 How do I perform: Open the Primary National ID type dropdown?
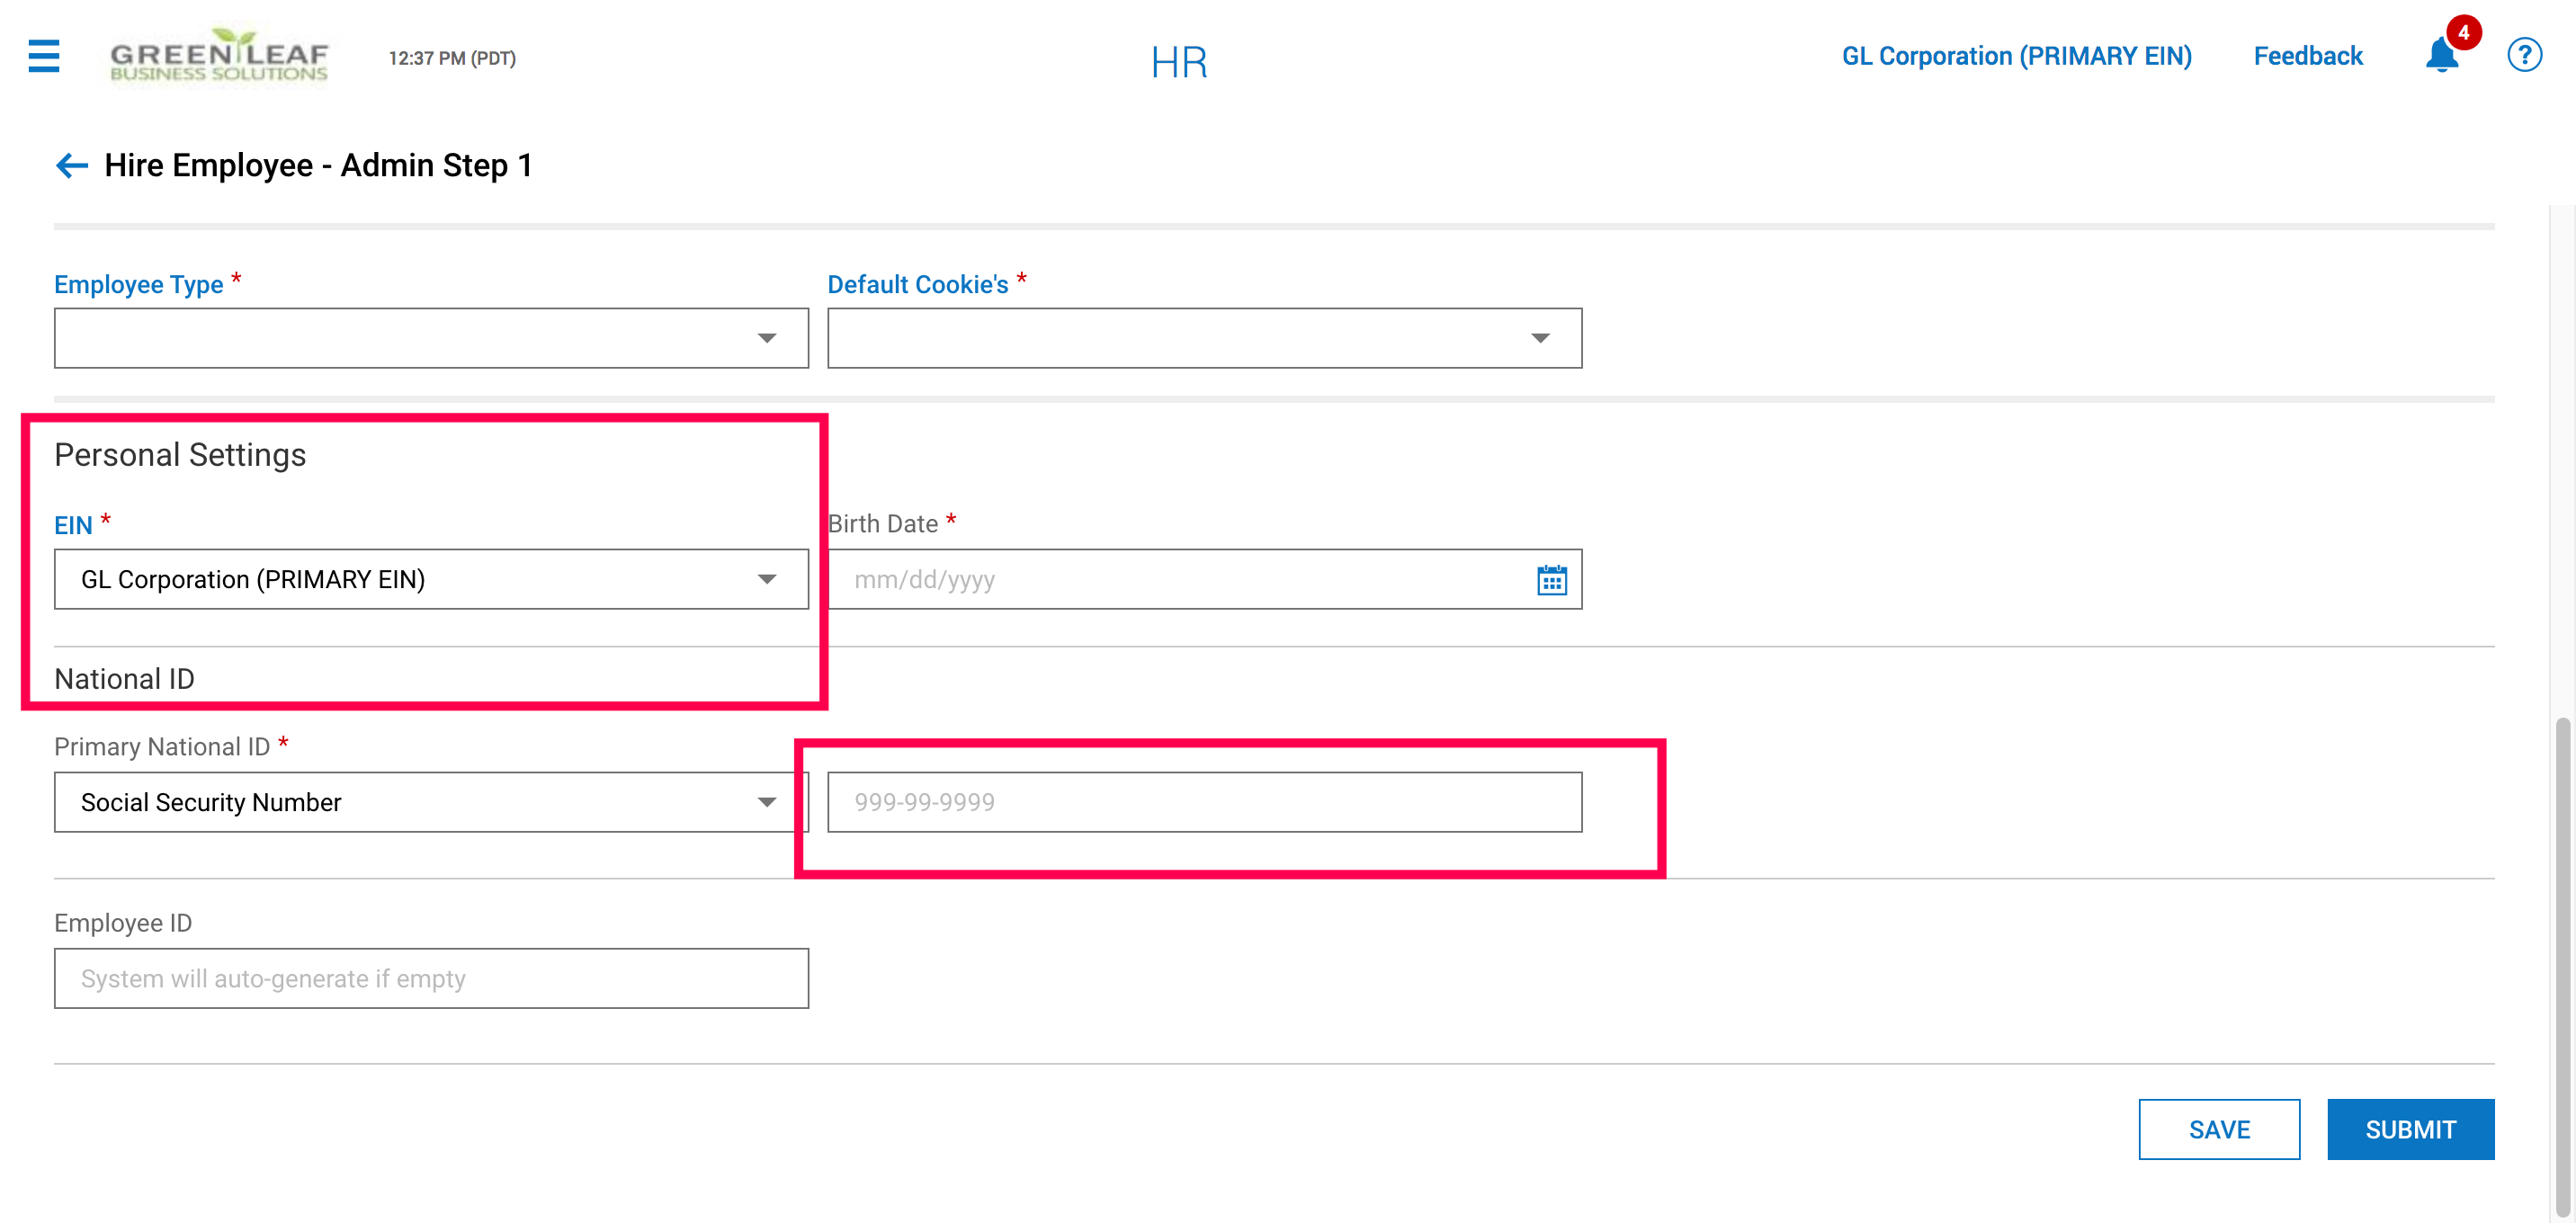pyautogui.click(x=431, y=802)
